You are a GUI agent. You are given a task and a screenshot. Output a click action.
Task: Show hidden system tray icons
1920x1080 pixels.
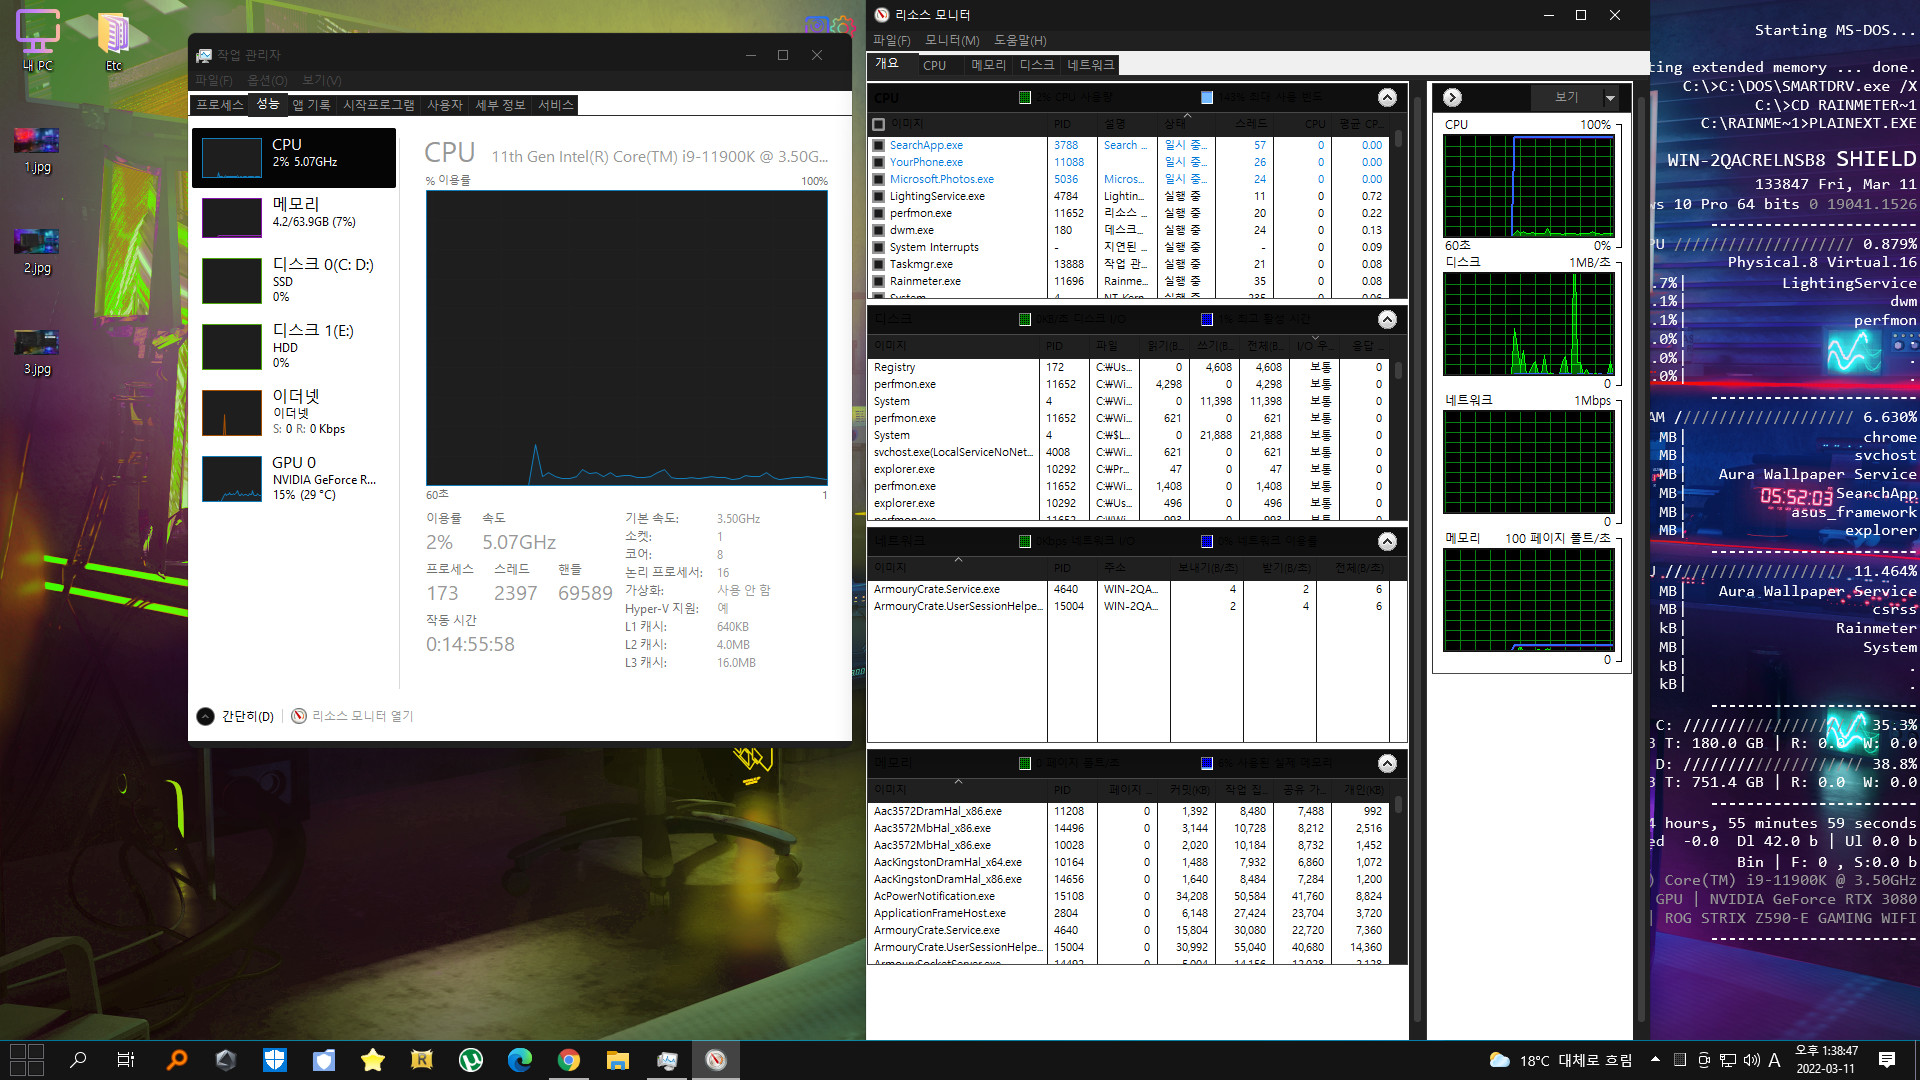(1655, 1060)
